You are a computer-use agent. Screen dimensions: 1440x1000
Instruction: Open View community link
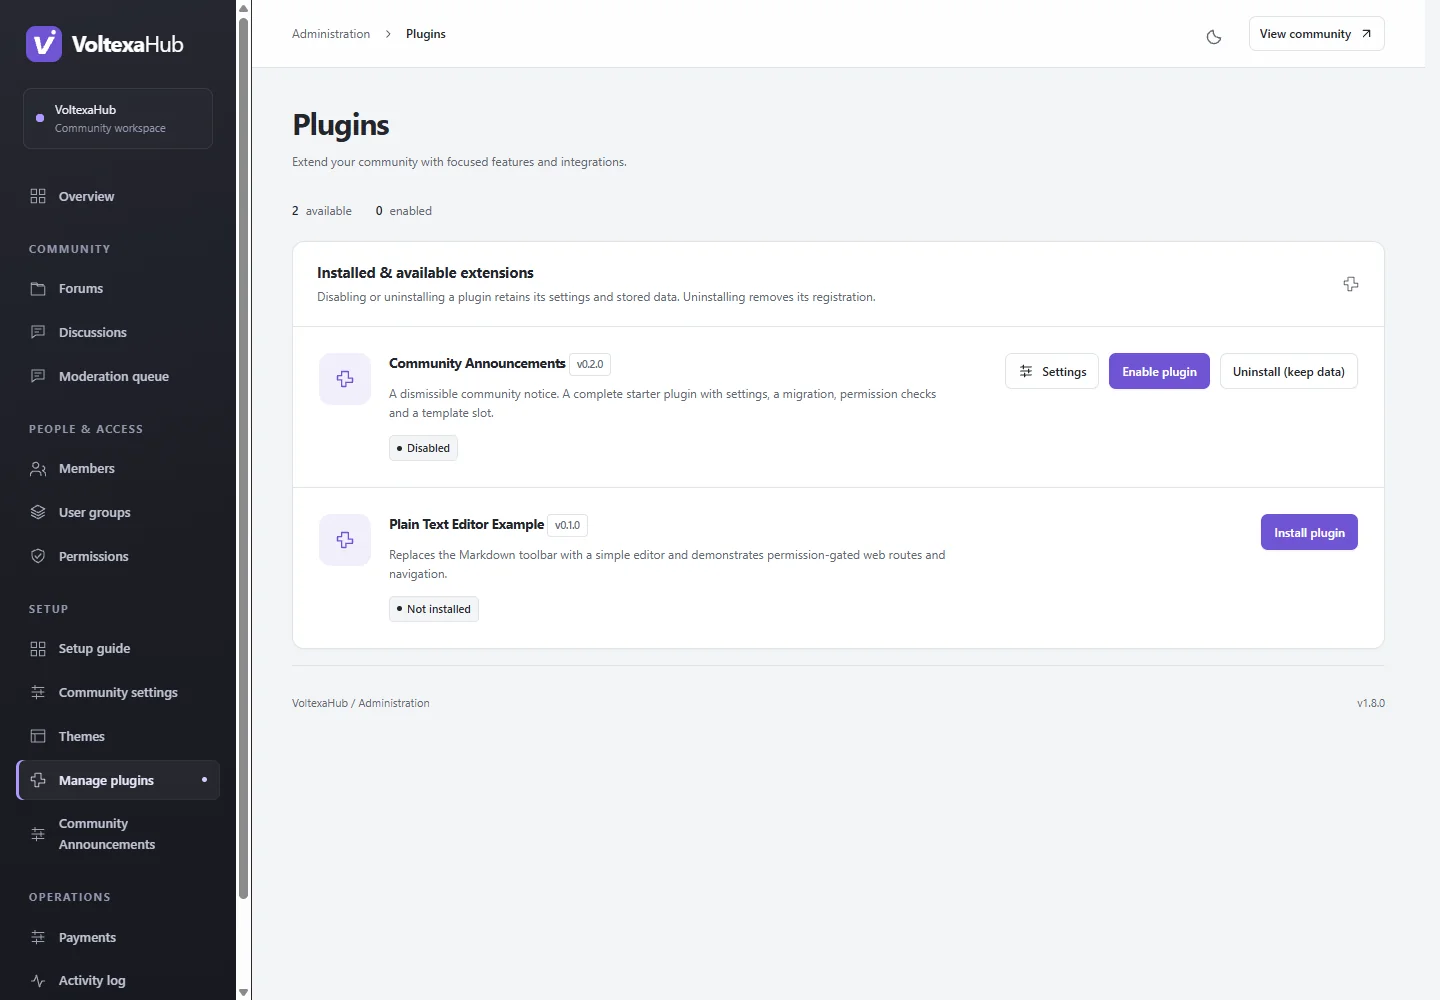coord(1316,34)
